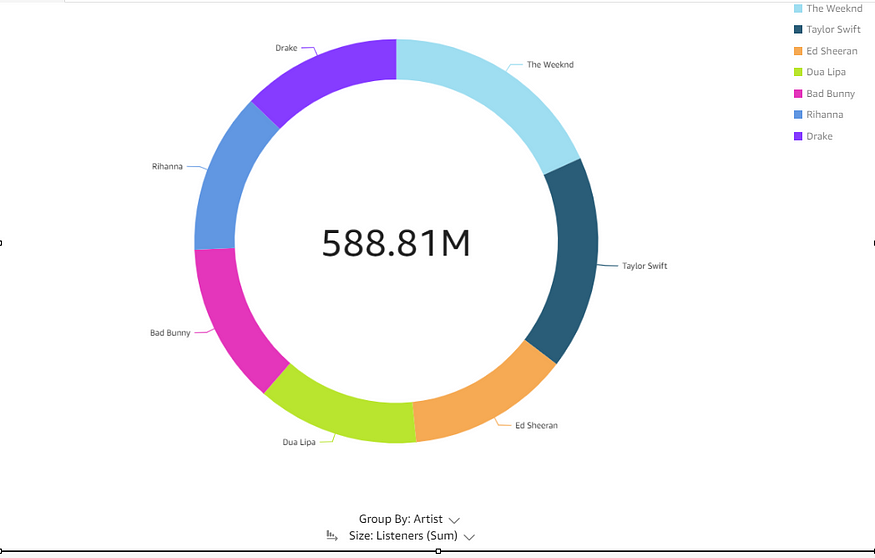This screenshot has height=558, width=875.
Task: Click the bottom-center visual resize handle
Action: [x=438, y=551]
